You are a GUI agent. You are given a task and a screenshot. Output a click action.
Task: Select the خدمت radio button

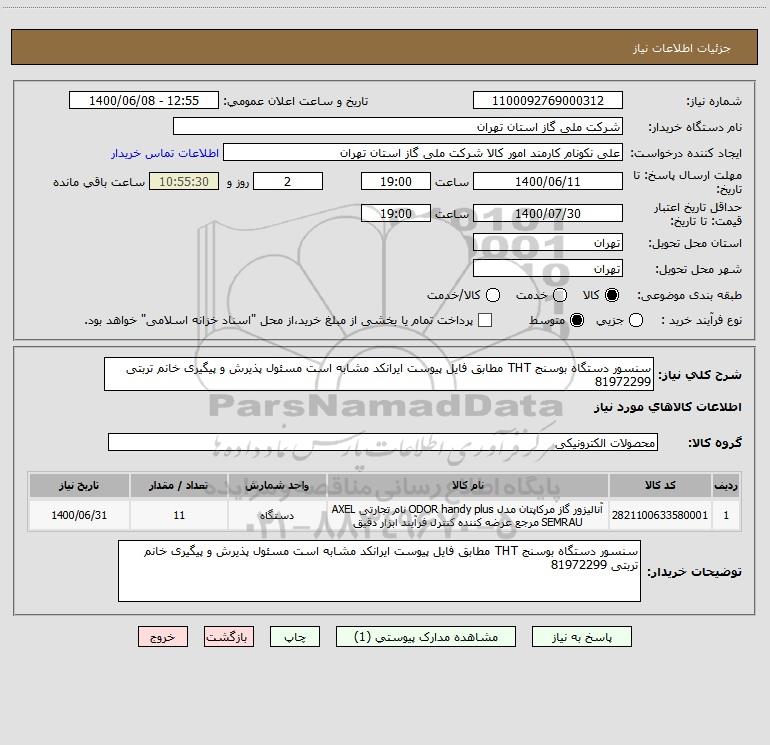tap(560, 295)
